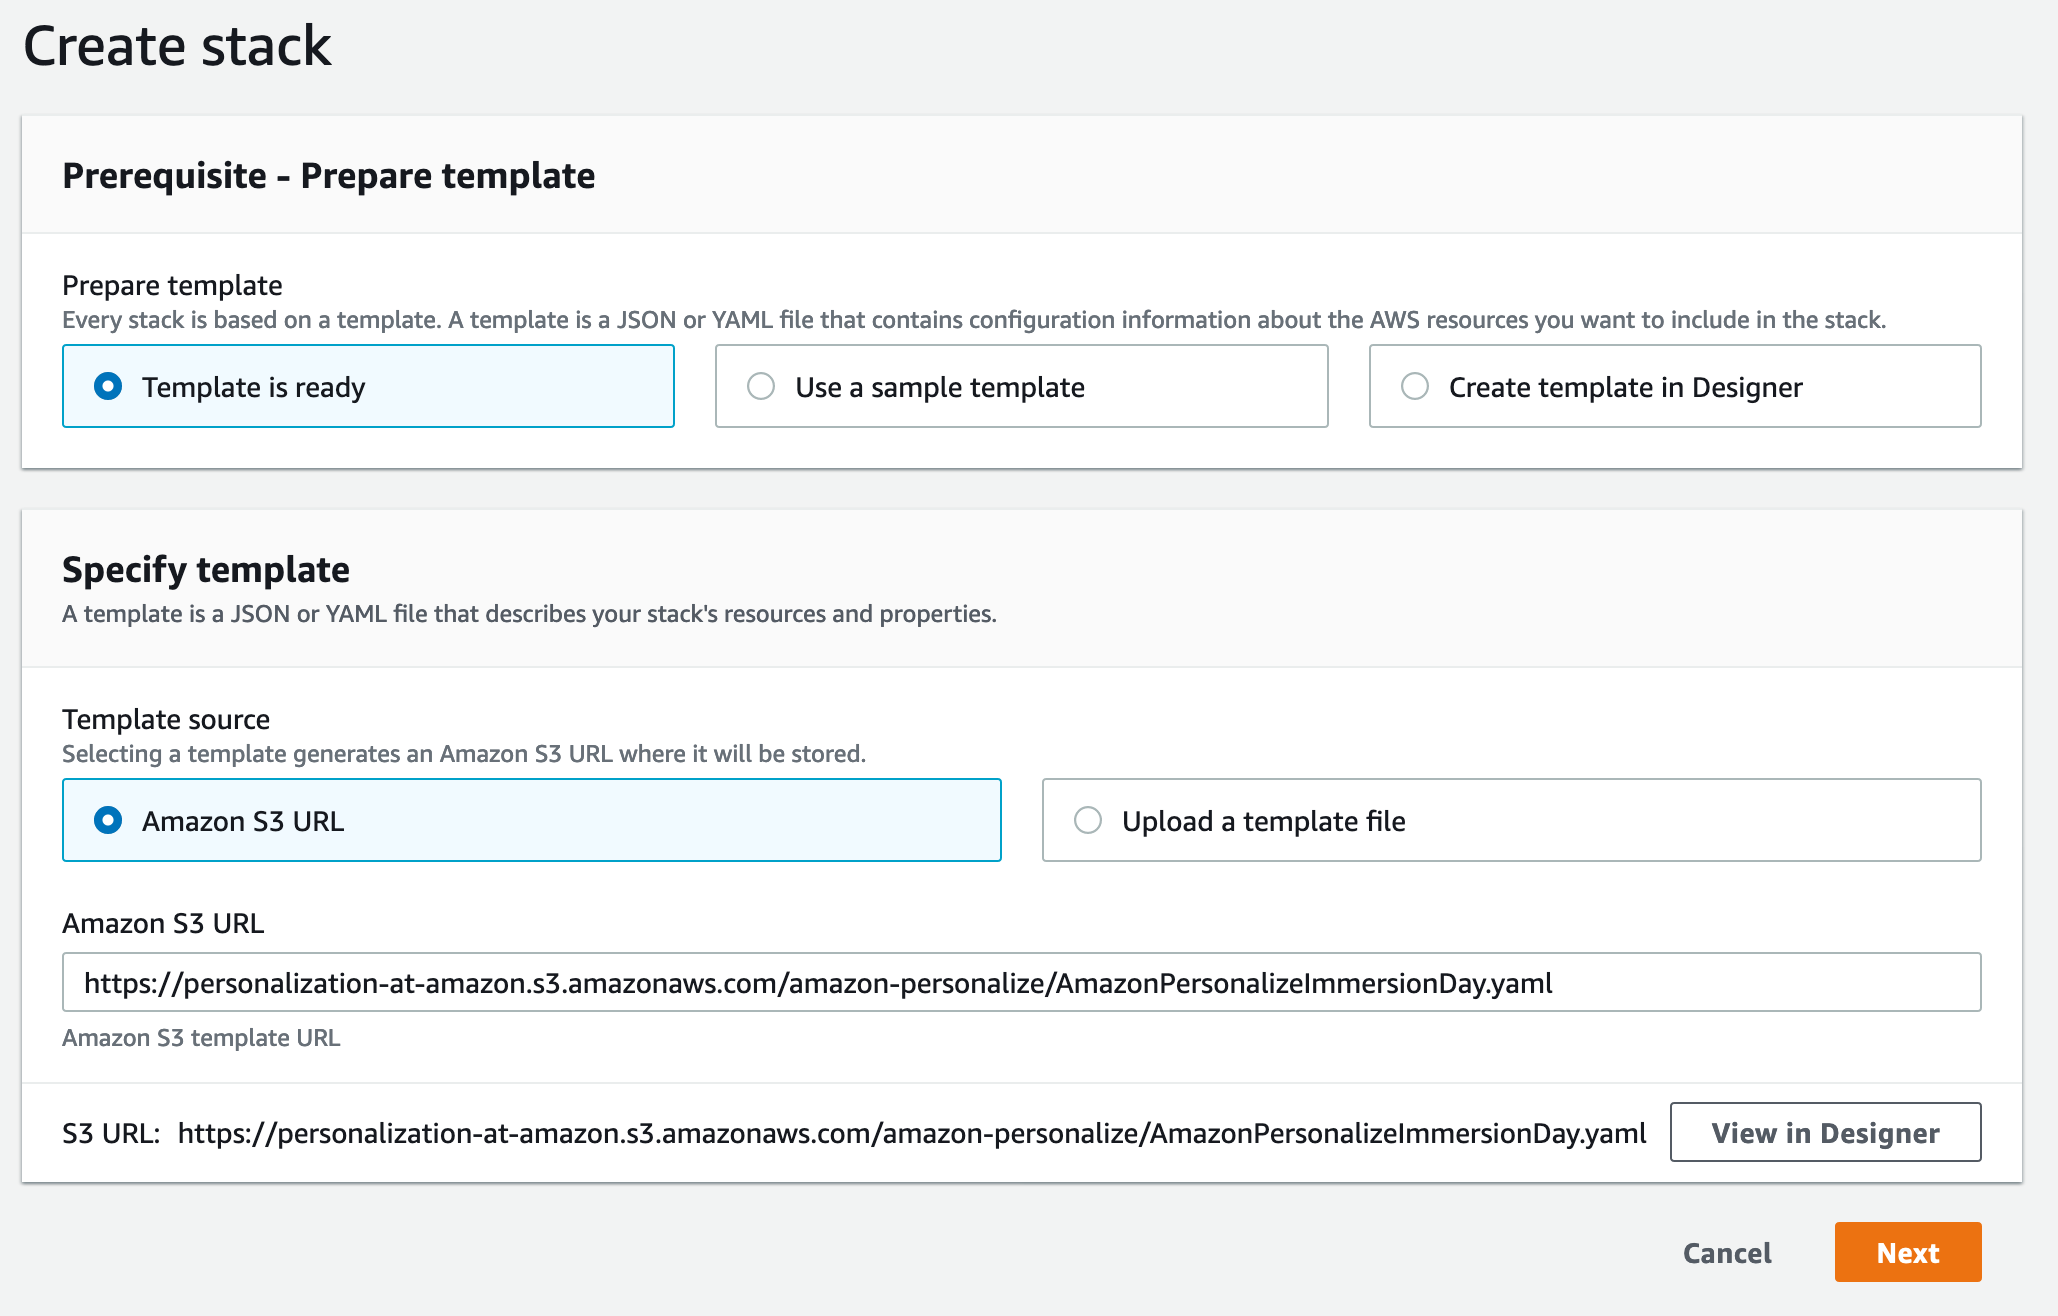Choose 'Upload a template file' option
Screen dimensions: 2058x1316
[1088, 821]
